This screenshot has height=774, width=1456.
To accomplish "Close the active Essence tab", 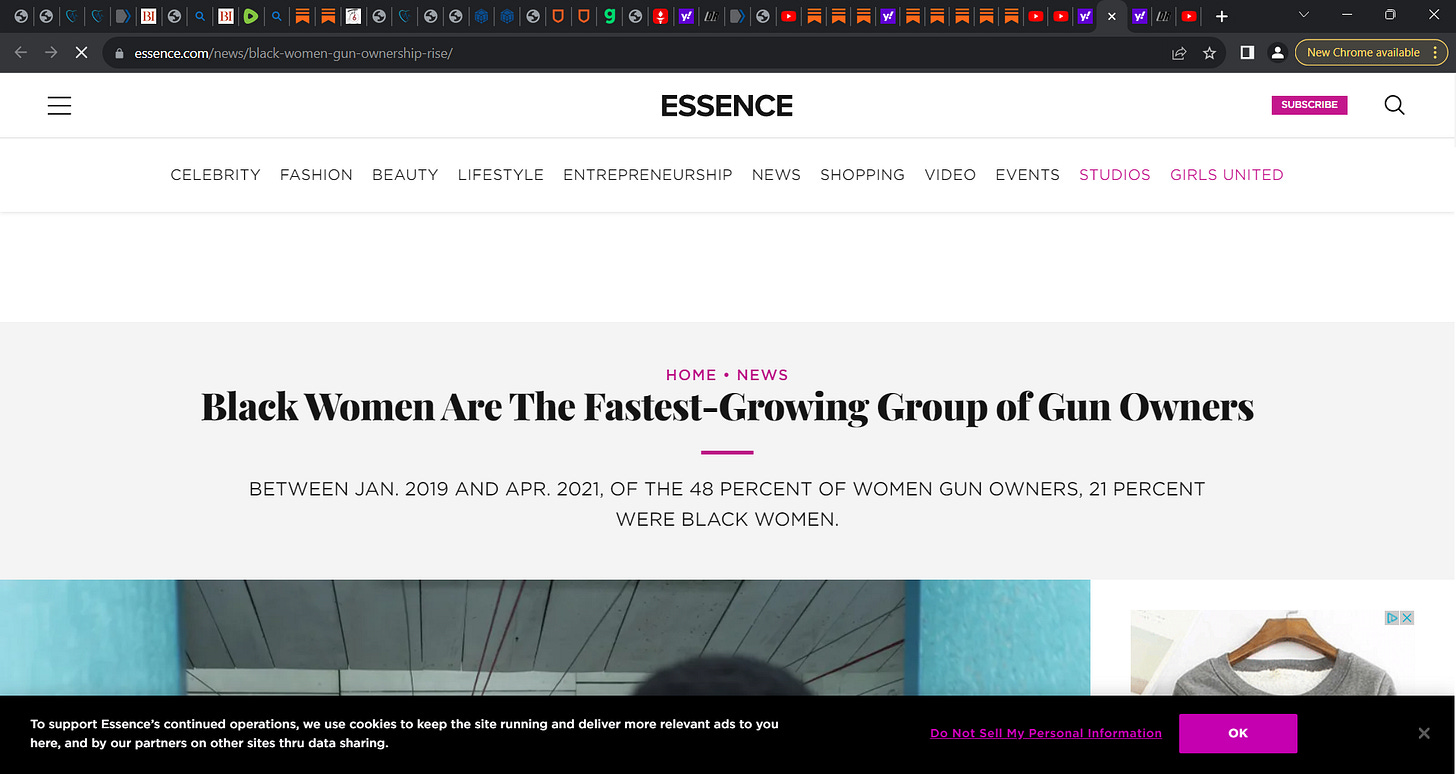I will pyautogui.click(x=1112, y=16).
